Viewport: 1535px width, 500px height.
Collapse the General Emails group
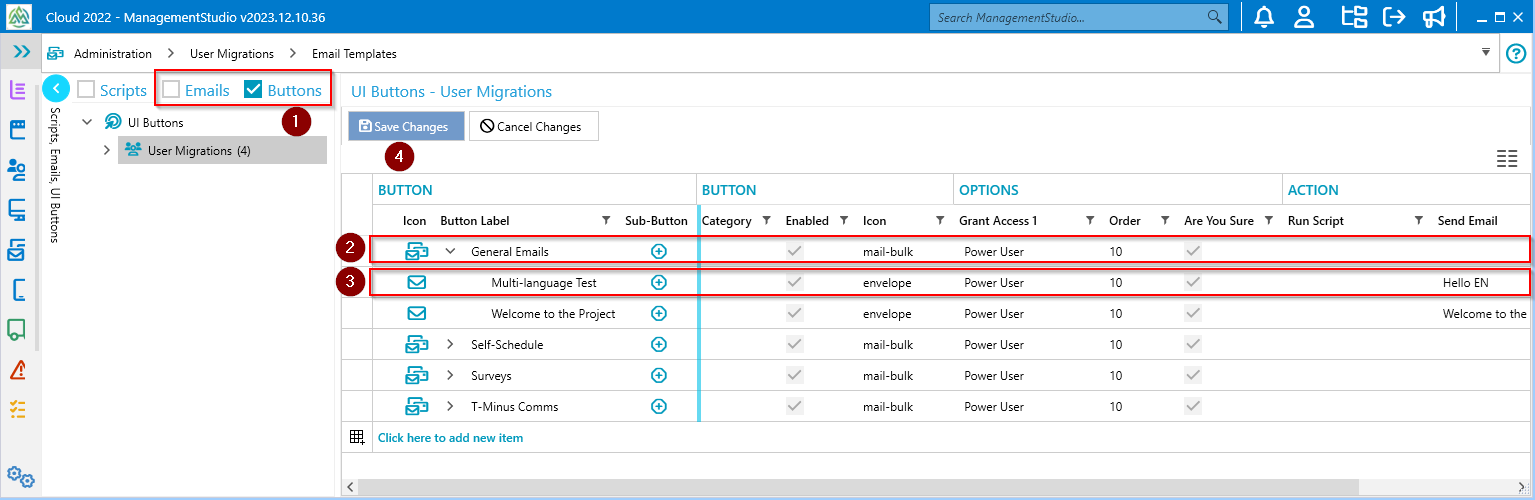click(450, 252)
